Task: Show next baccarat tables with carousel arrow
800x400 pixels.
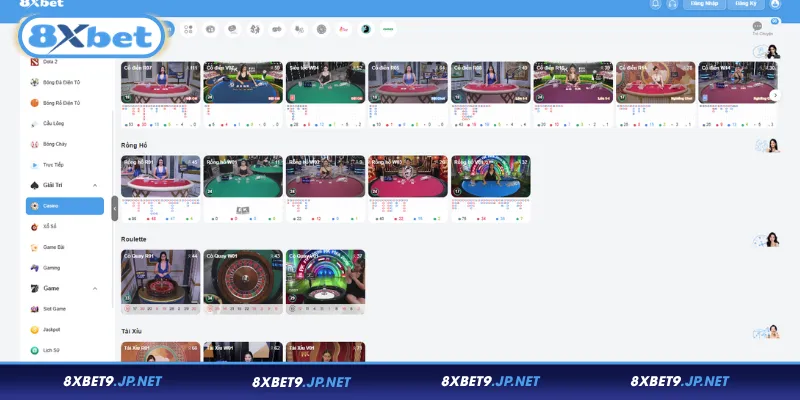Action: tap(775, 95)
